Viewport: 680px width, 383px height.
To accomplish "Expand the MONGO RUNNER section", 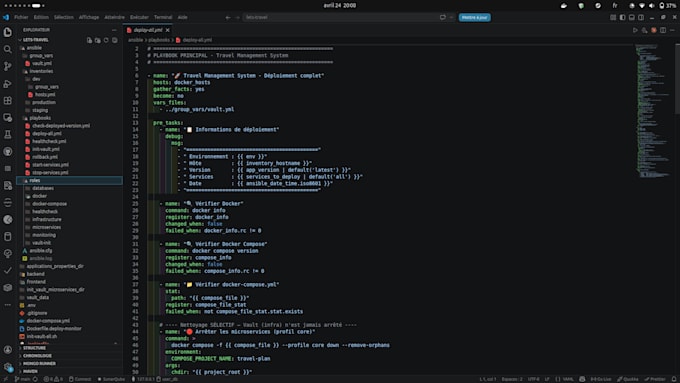I will click(x=69, y=363).
